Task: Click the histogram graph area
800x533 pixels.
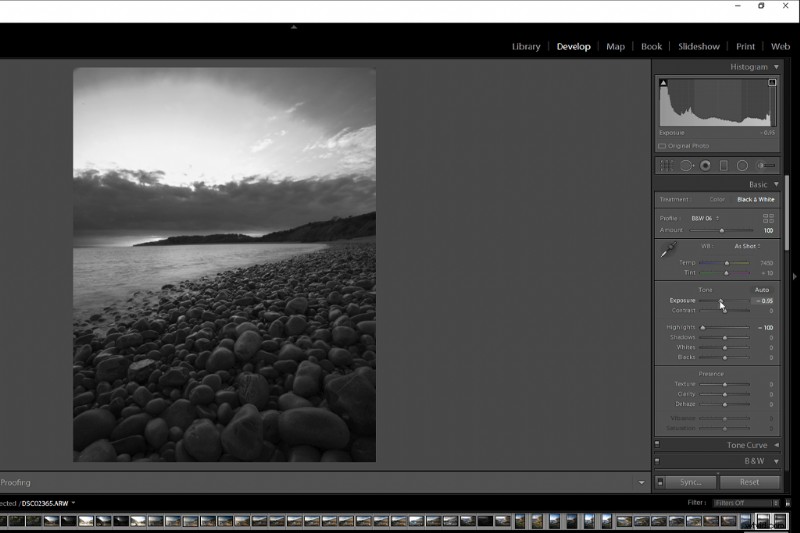Action: 717,103
